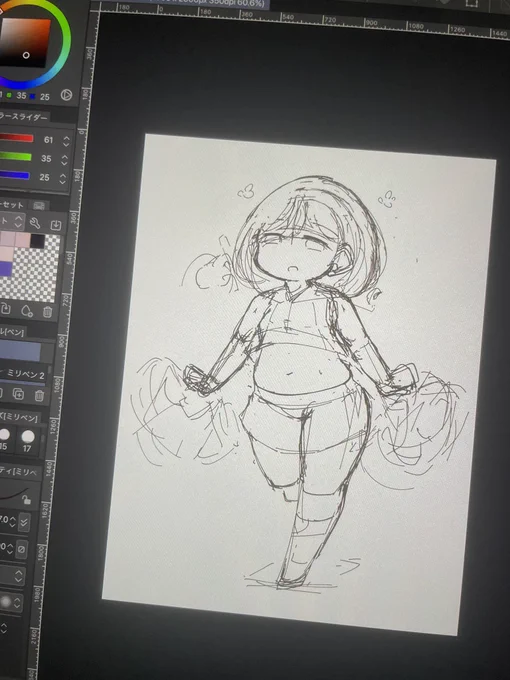Toggle the tool property lock icon
510x680 pixels.
[26, 500]
